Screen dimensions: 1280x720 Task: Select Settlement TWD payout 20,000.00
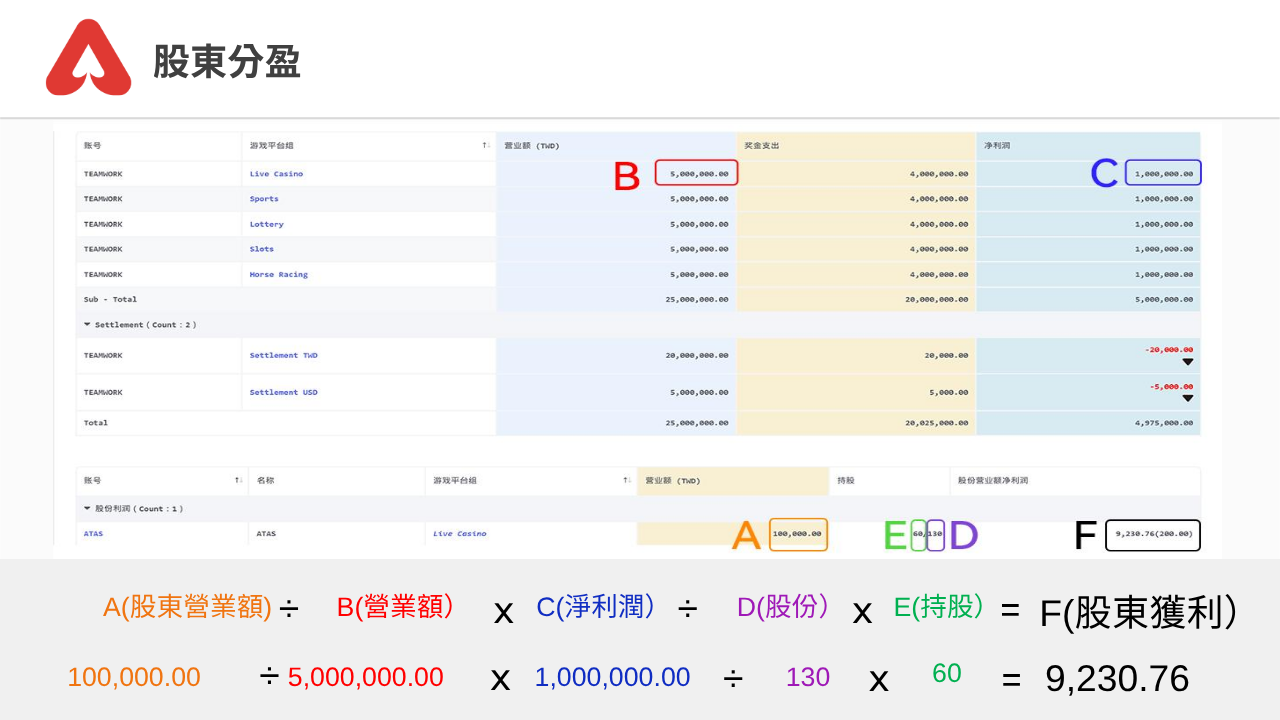click(947, 355)
